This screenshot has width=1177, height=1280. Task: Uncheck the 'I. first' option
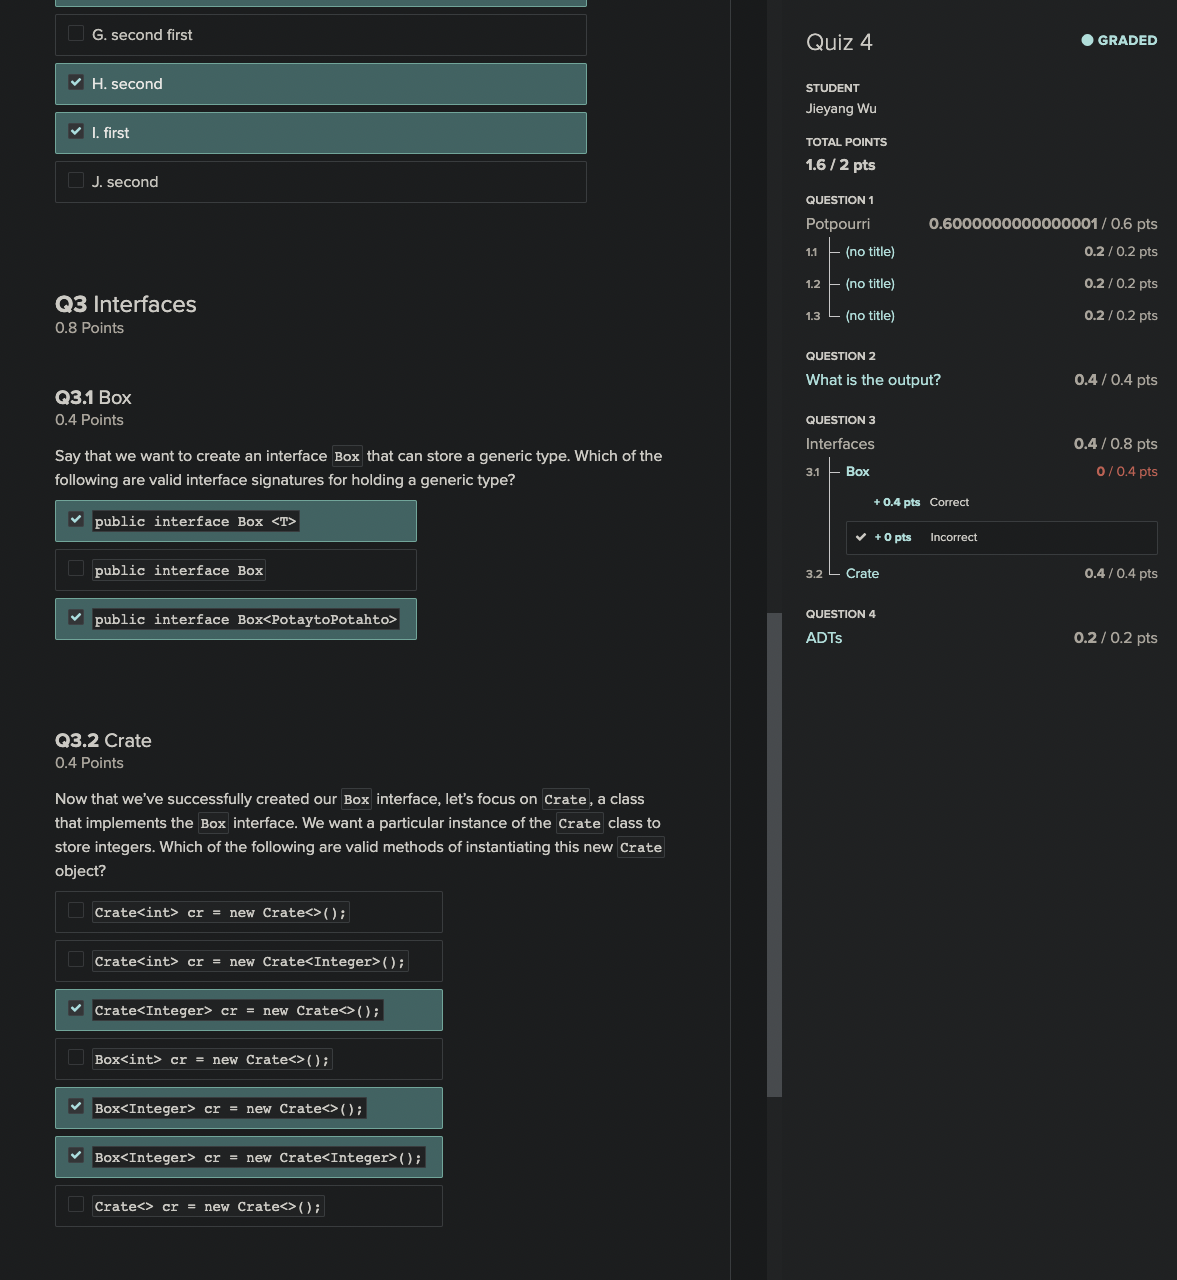(x=76, y=132)
